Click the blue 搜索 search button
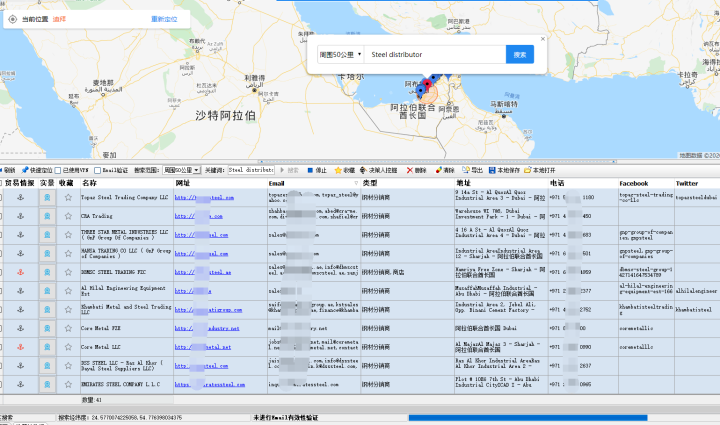 (x=520, y=55)
